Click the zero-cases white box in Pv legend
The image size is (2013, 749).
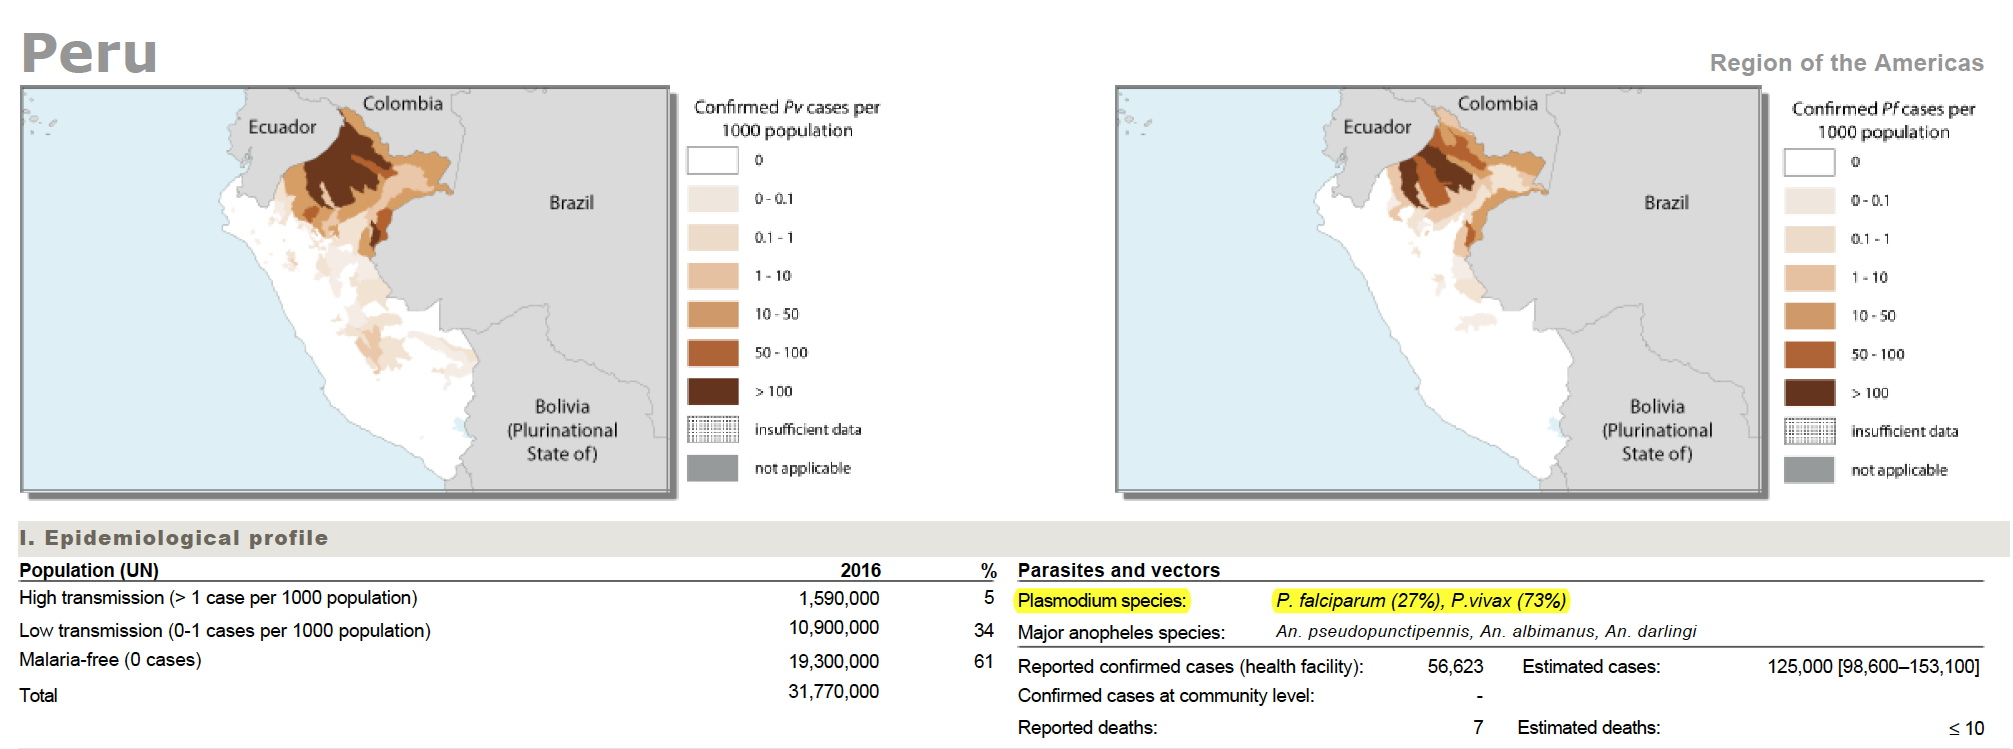point(713,160)
